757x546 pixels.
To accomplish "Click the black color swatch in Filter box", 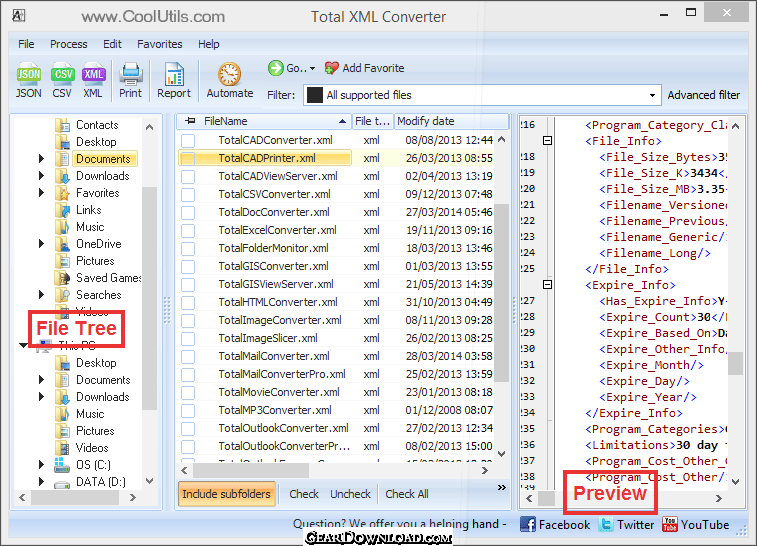I will (x=315, y=95).
